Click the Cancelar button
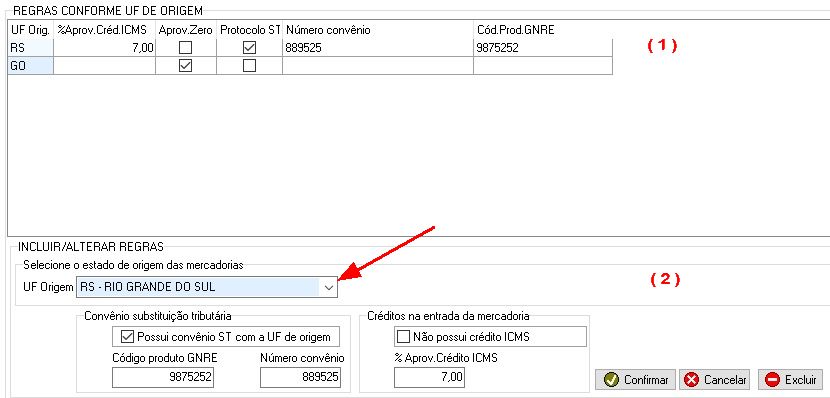This screenshot has width=830, height=398. pos(715,379)
